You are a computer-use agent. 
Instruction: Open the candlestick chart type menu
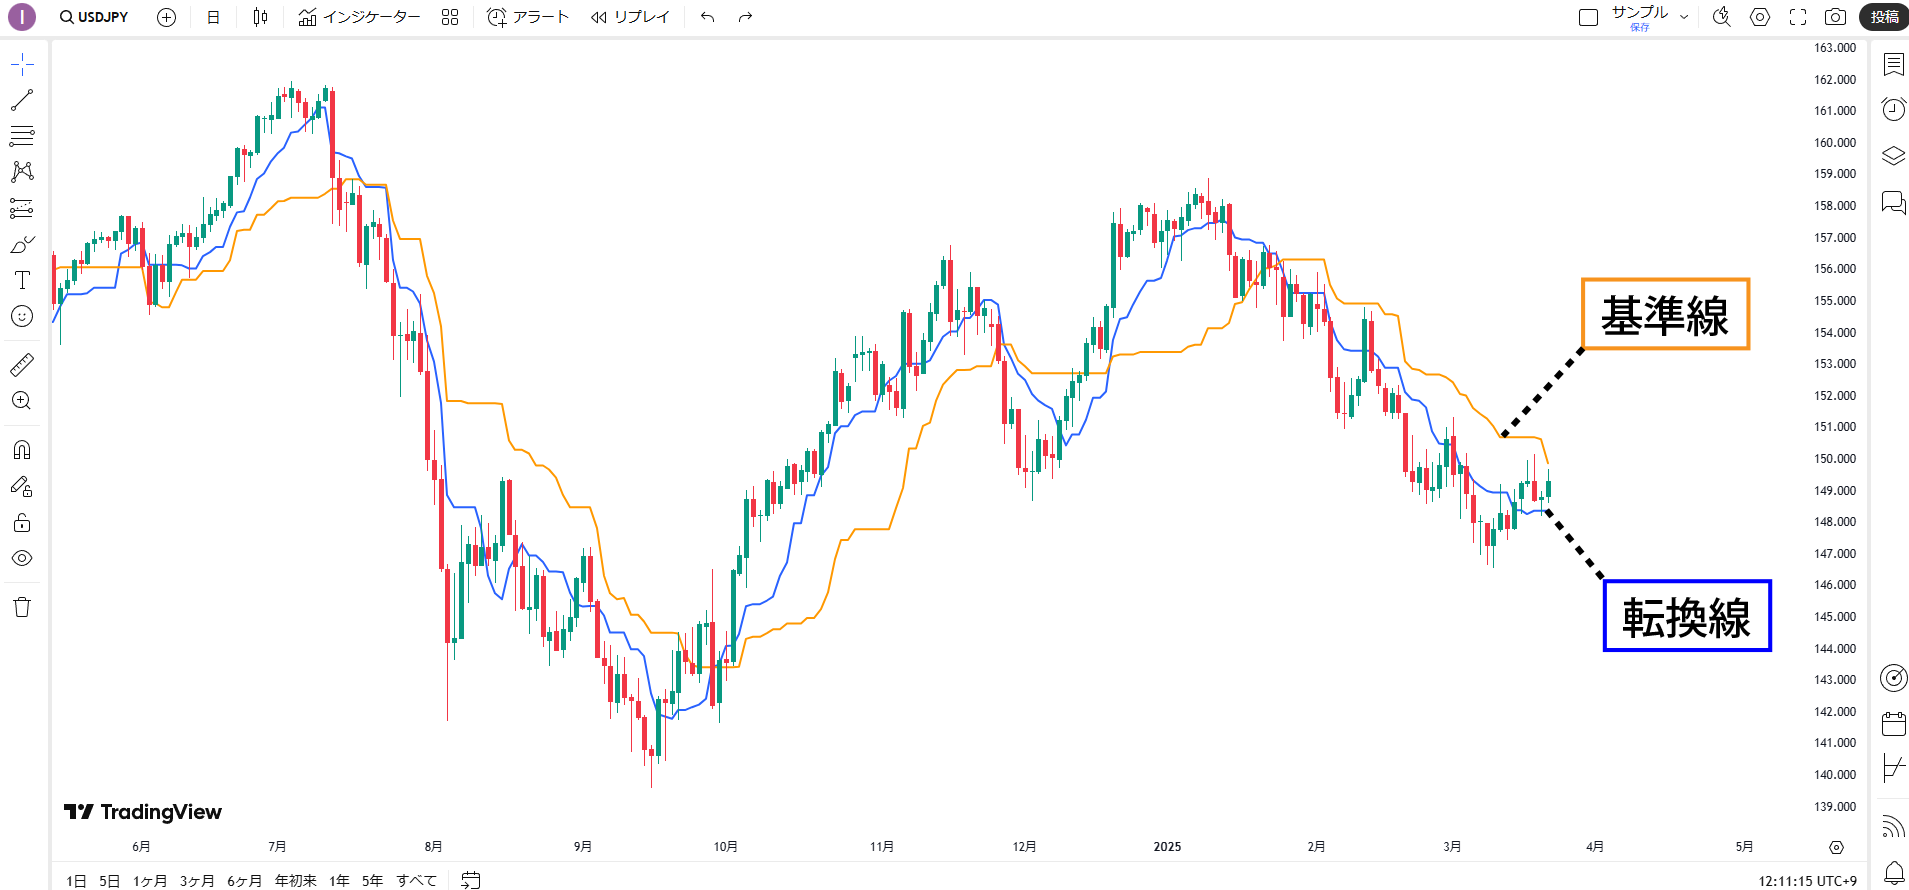click(x=260, y=17)
